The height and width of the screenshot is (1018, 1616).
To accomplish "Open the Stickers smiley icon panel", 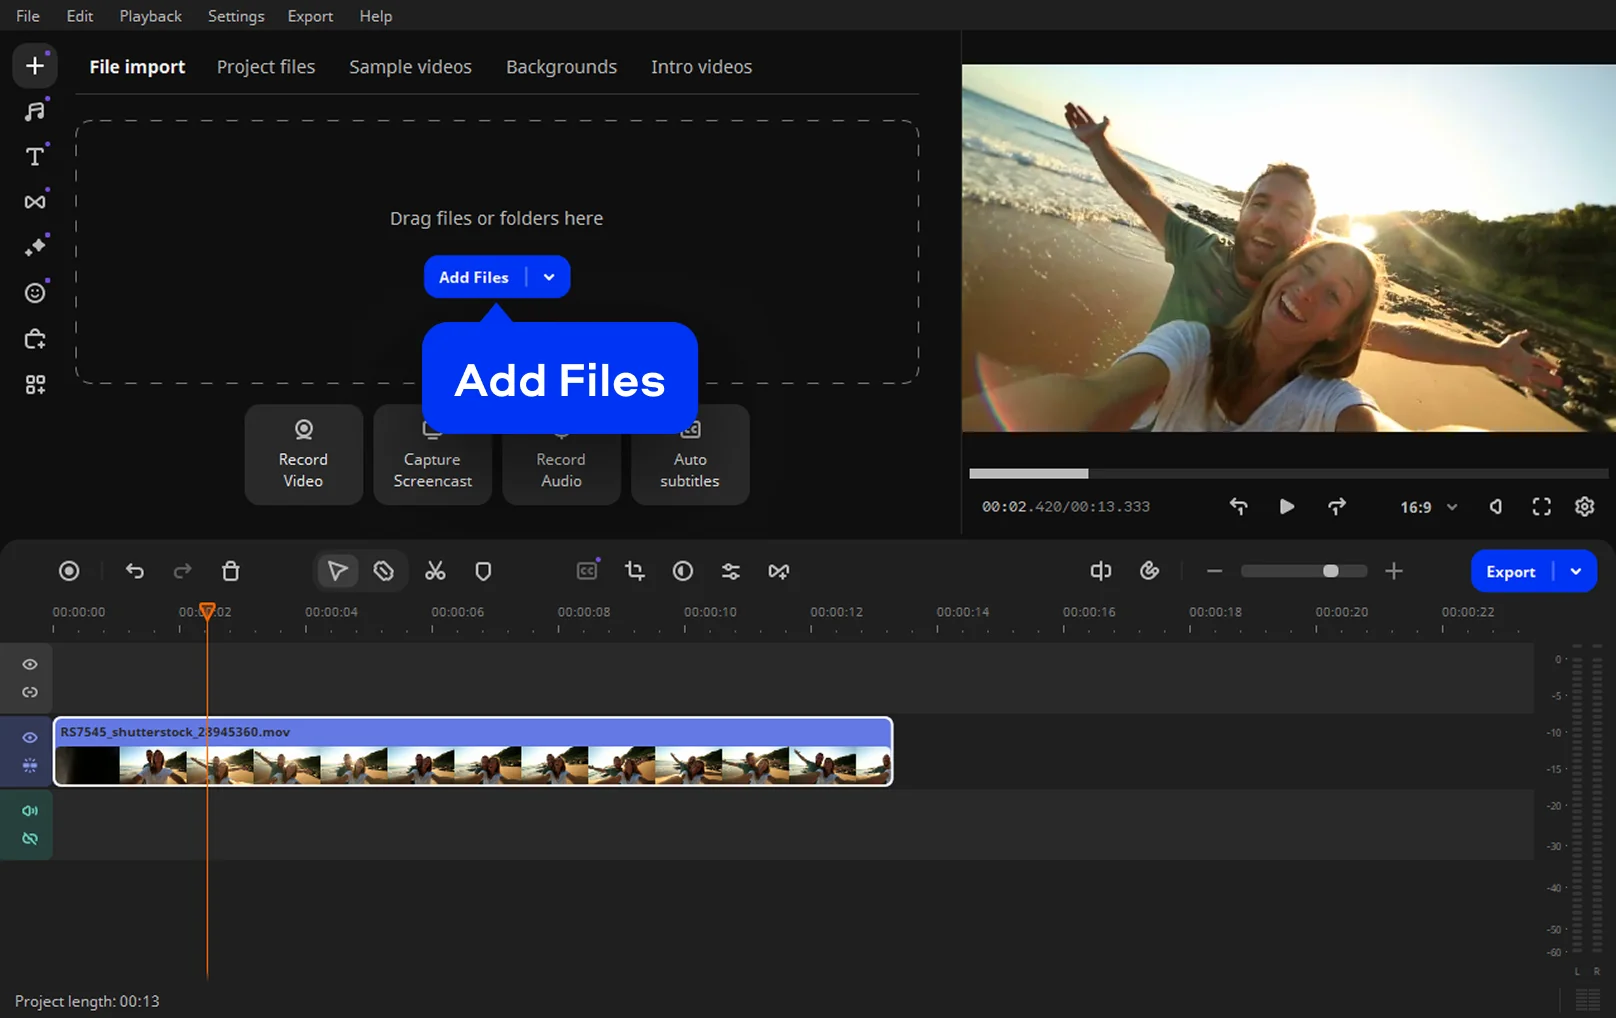I will click(x=35, y=293).
